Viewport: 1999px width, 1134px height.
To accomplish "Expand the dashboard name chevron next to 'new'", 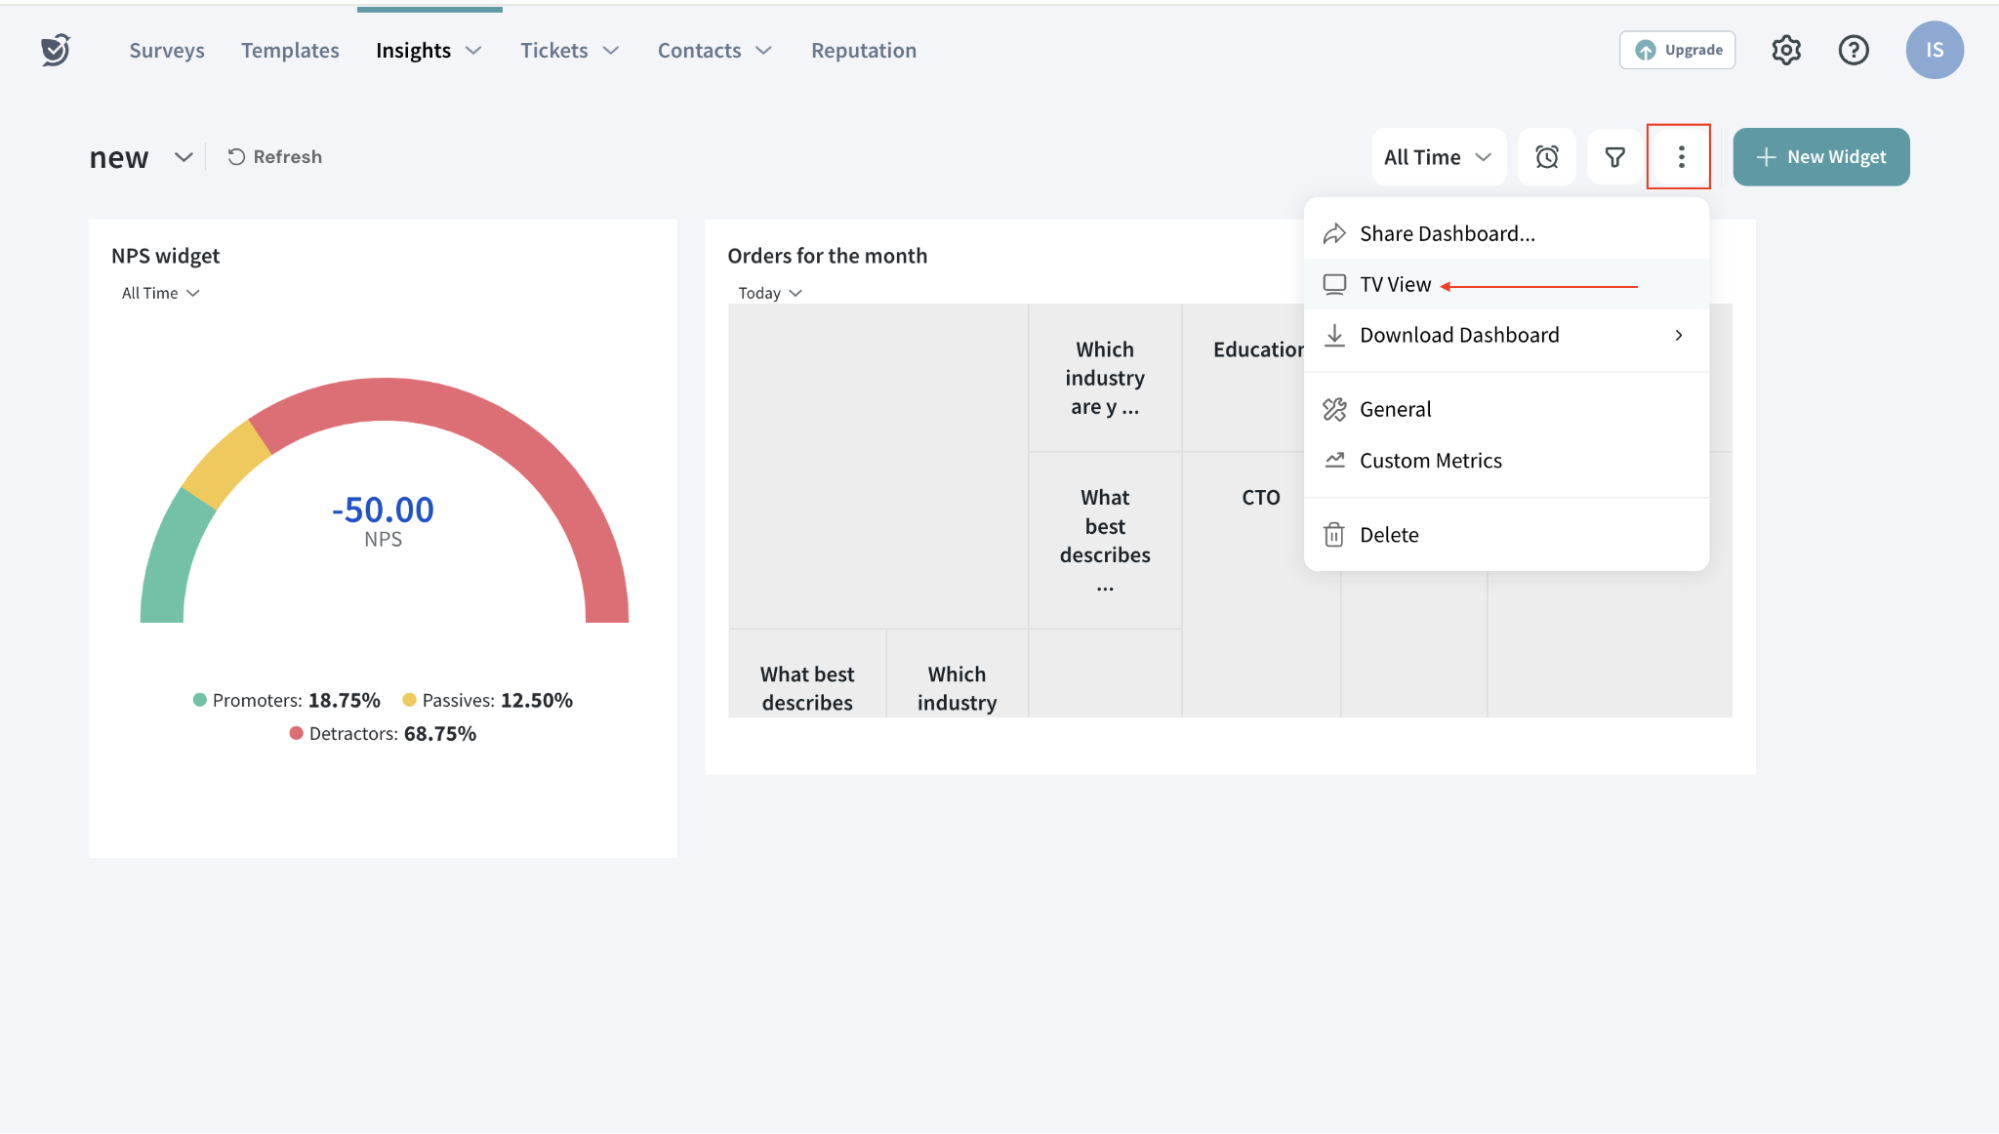I will point(182,157).
